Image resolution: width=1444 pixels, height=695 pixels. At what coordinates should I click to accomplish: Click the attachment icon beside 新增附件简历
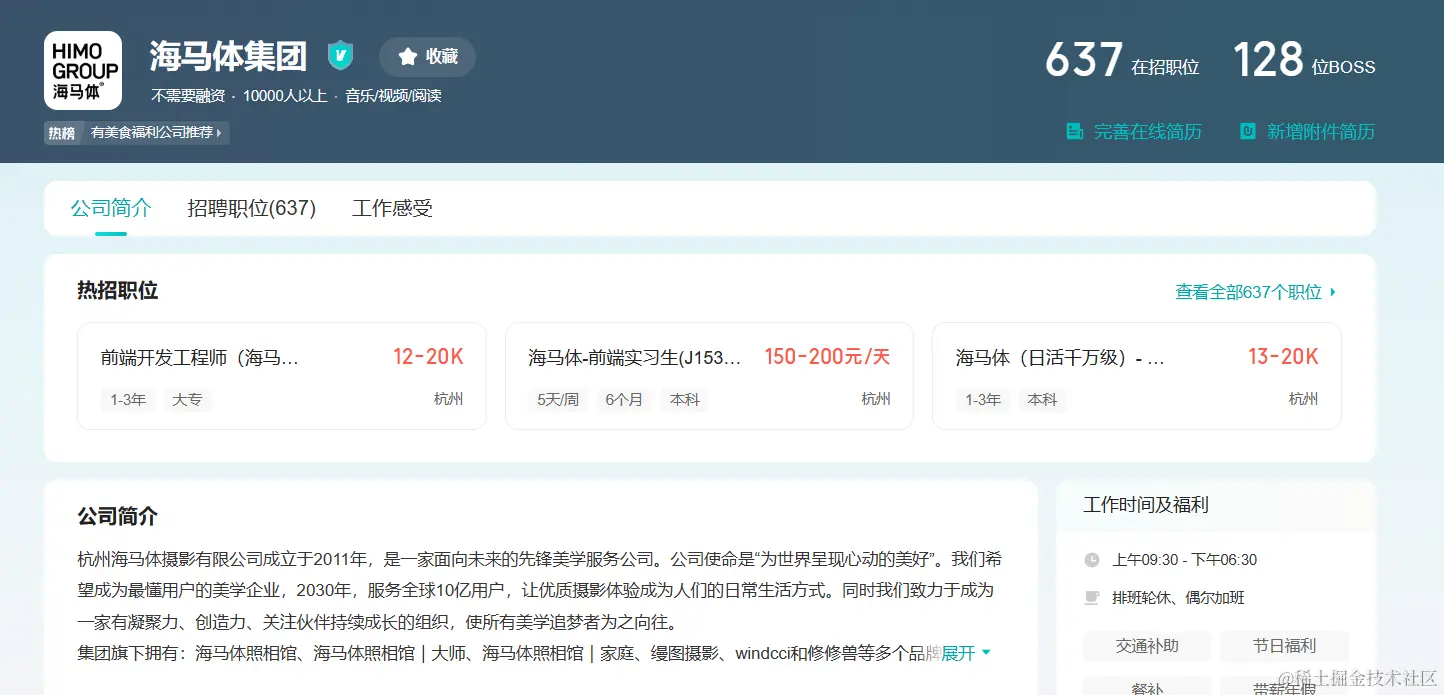[1248, 131]
